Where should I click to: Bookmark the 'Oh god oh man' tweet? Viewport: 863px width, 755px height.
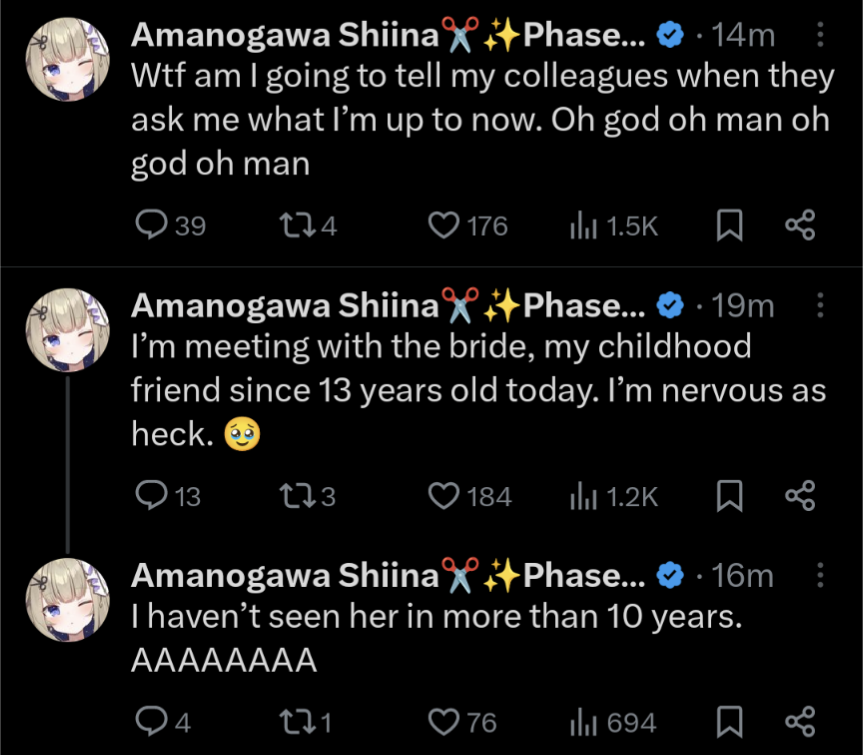click(x=730, y=227)
